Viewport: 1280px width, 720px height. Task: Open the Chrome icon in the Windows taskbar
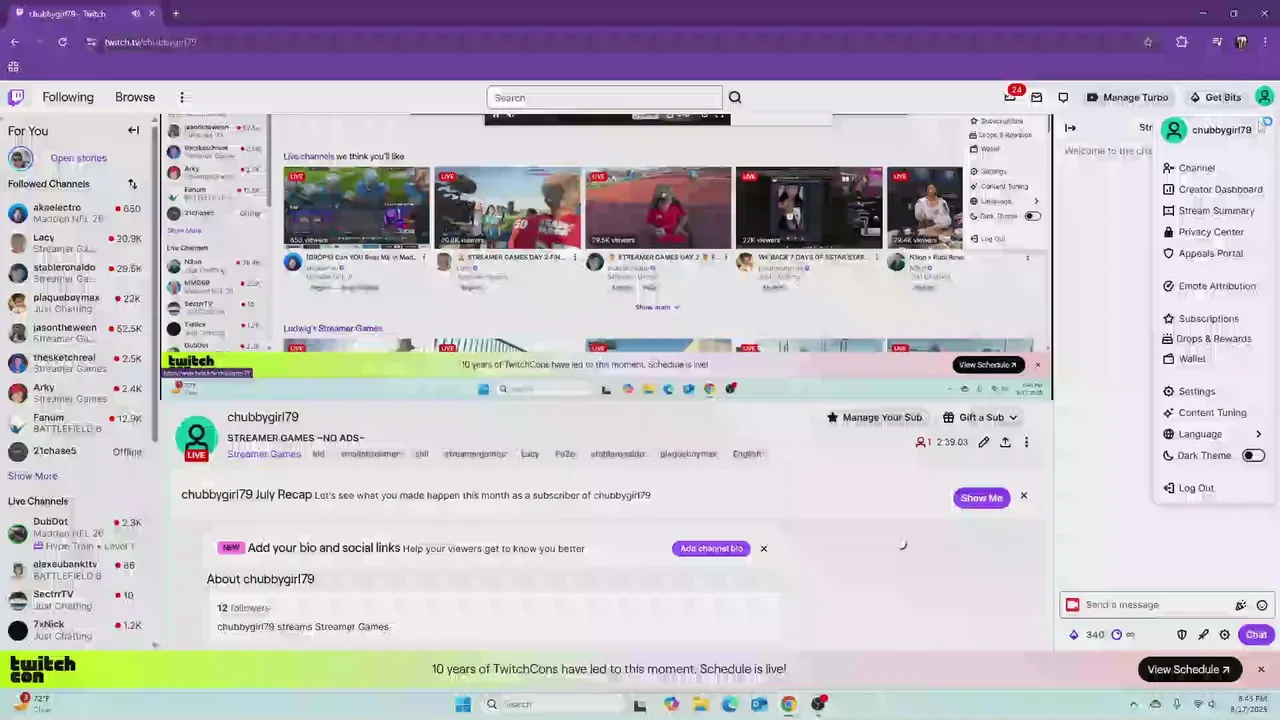[x=789, y=704]
